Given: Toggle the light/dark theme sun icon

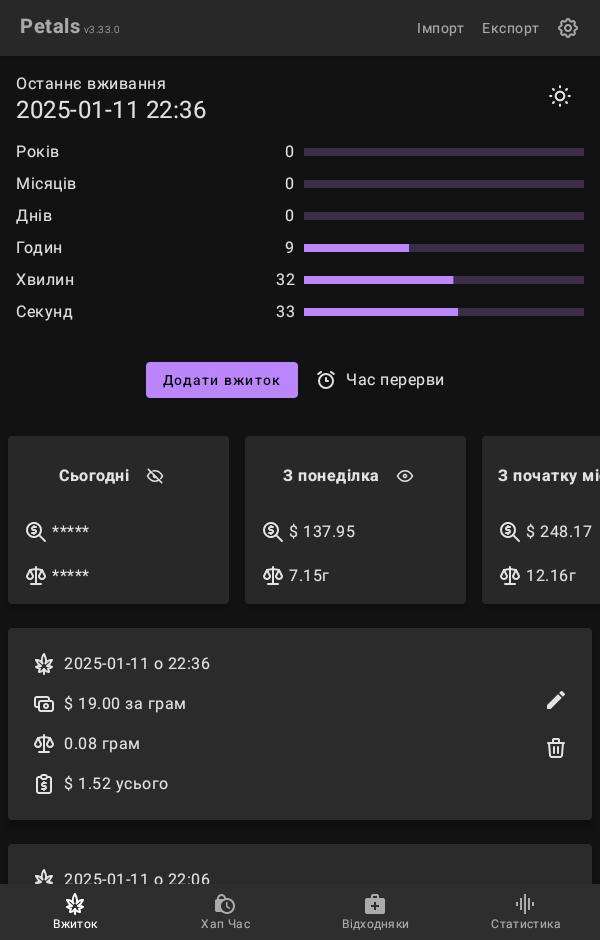Looking at the screenshot, I should pos(560,96).
